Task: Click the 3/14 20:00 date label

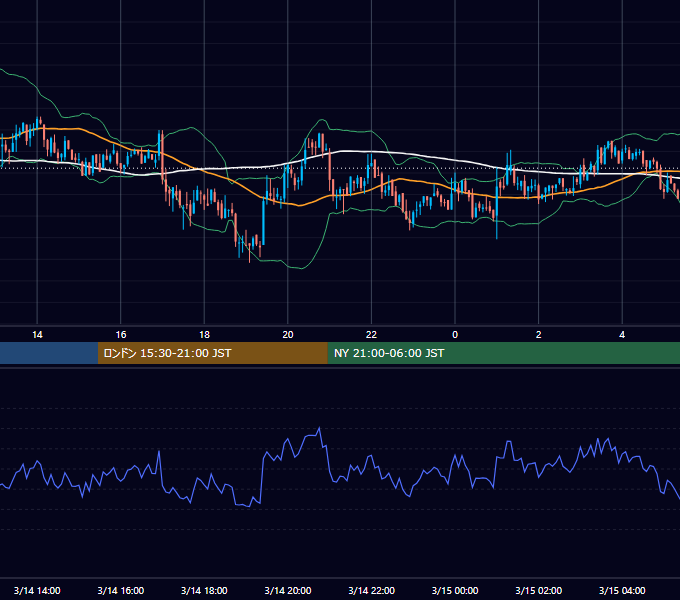Action: (288, 590)
